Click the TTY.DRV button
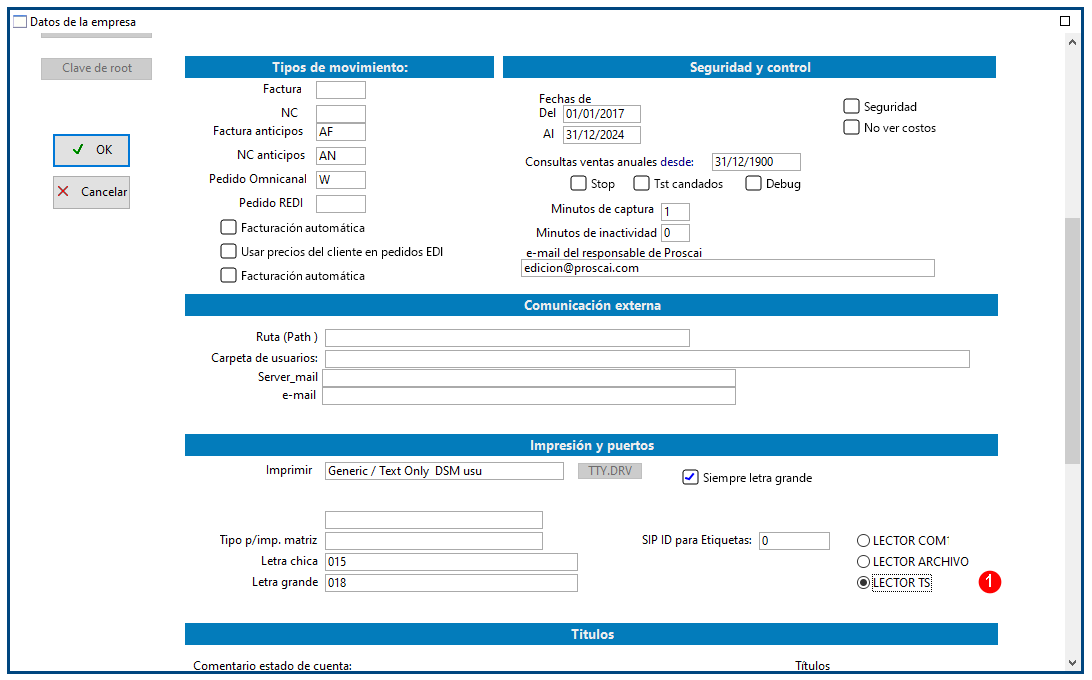The width and height of the screenshot is (1092, 680). (x=609, y=471)
